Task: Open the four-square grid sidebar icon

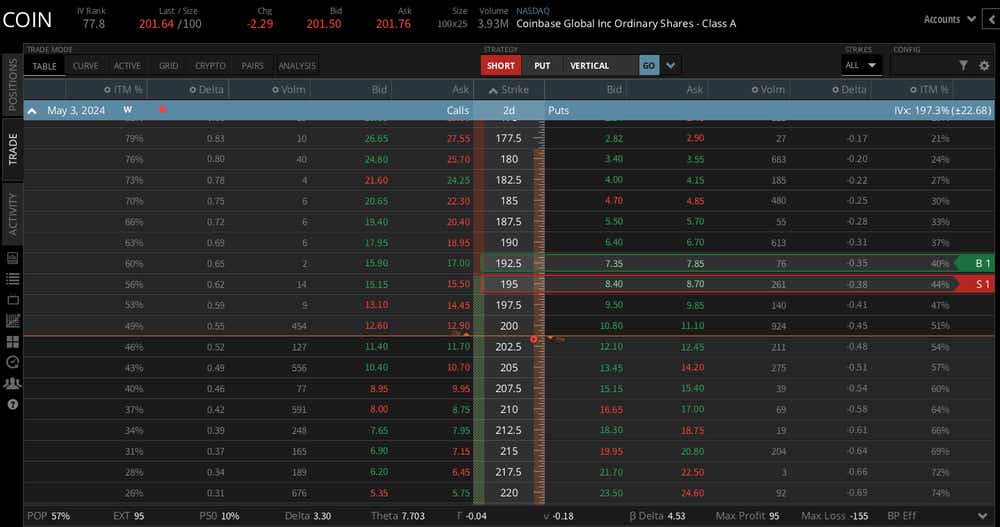Action: (x=13, y=342)
